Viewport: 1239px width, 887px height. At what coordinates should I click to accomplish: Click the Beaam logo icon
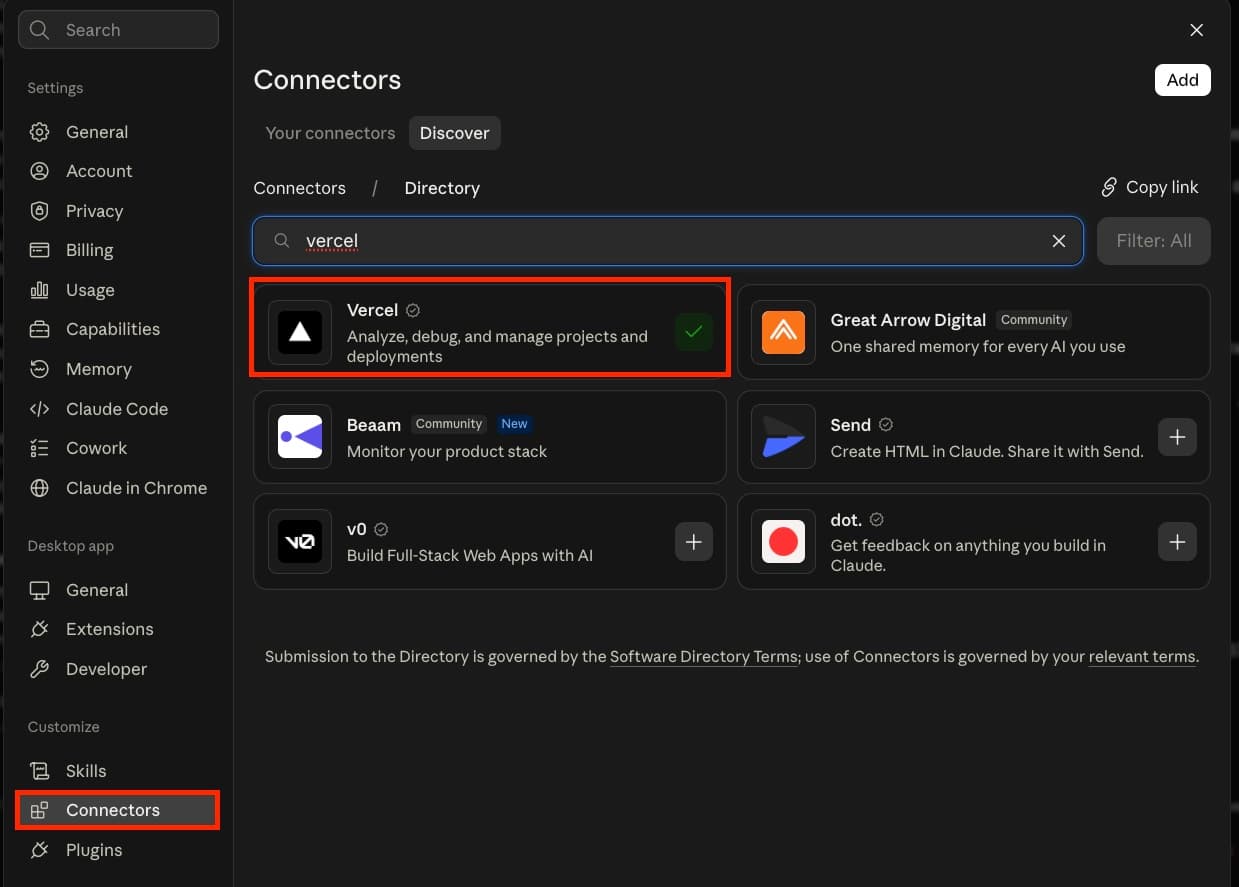[x=300, y=437]
